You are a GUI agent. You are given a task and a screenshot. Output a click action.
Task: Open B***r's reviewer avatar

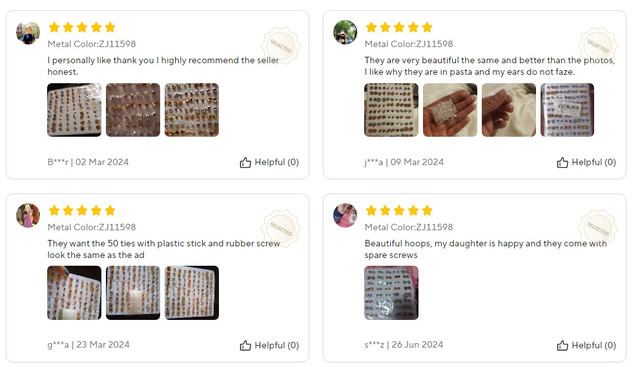tap(28, 33)
